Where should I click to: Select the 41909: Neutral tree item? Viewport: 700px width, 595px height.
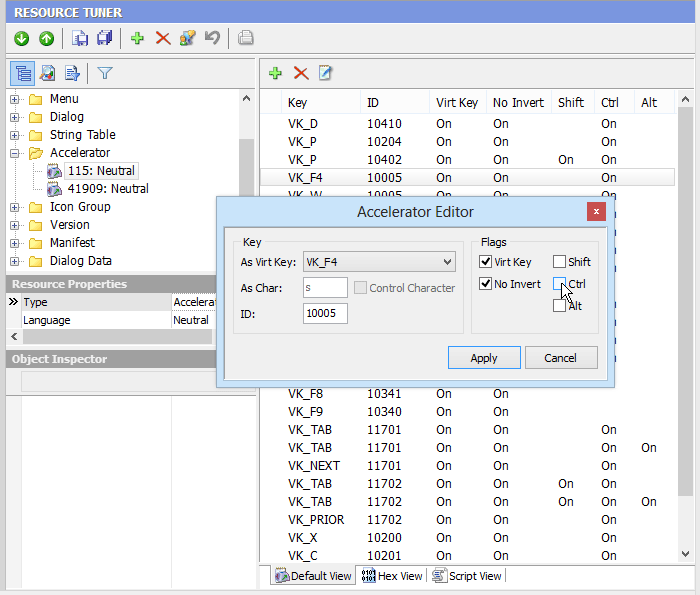coord(108,189)
